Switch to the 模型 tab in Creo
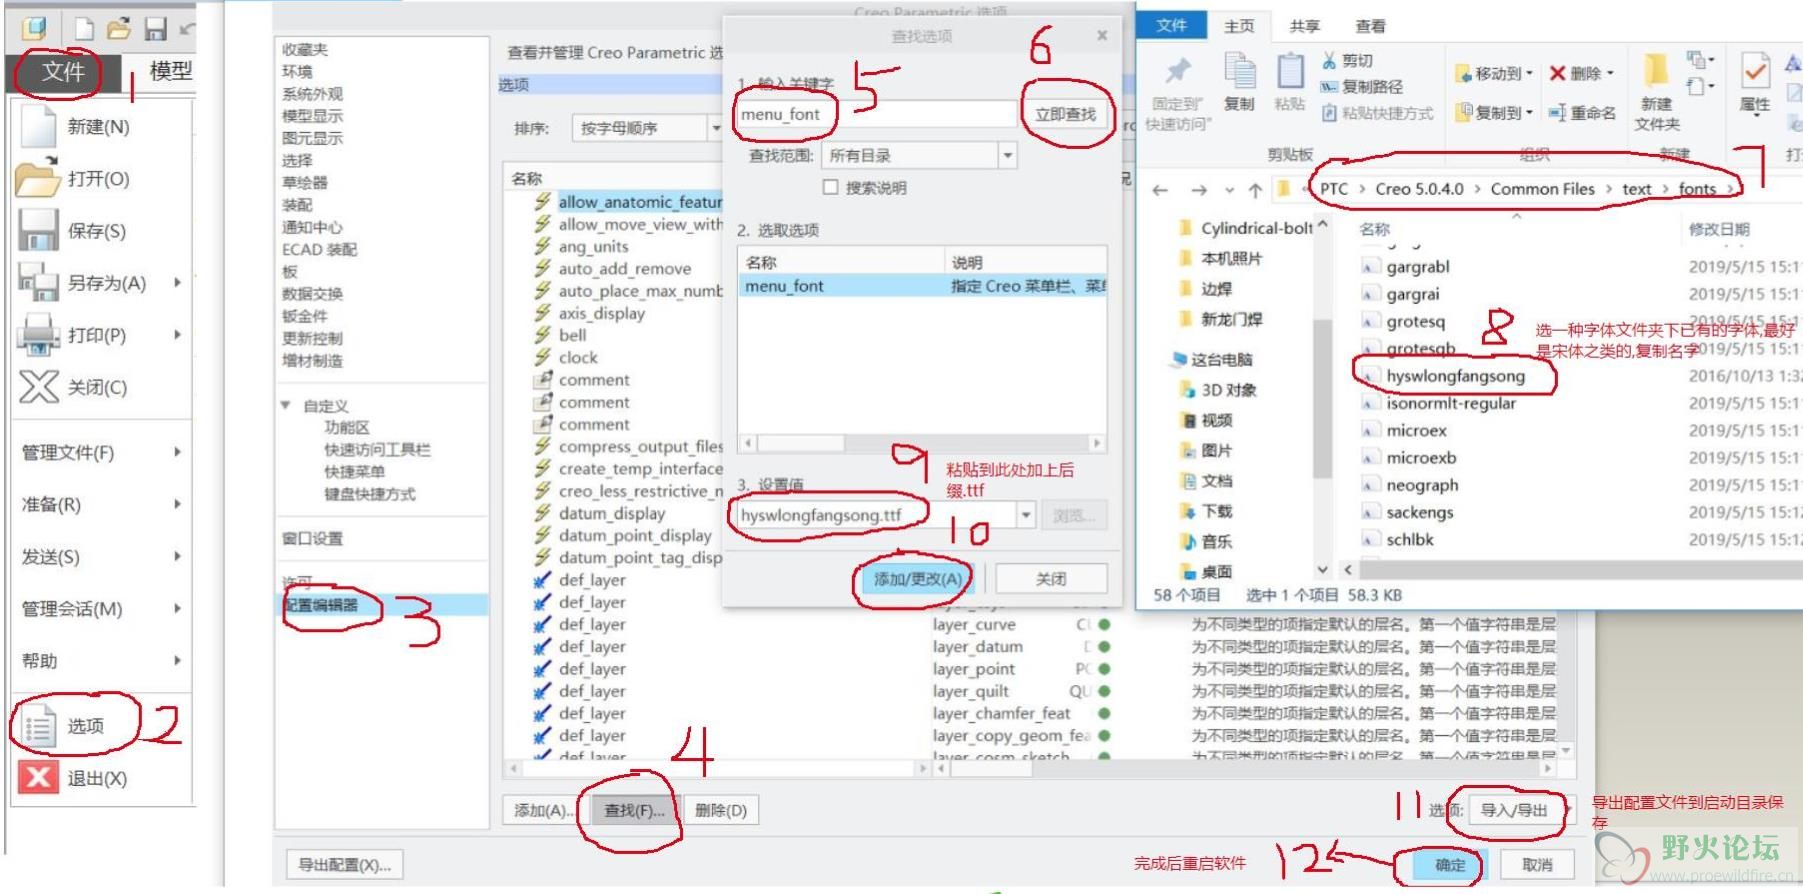Viewport: 1803px width, 894px height. (170, 71)
